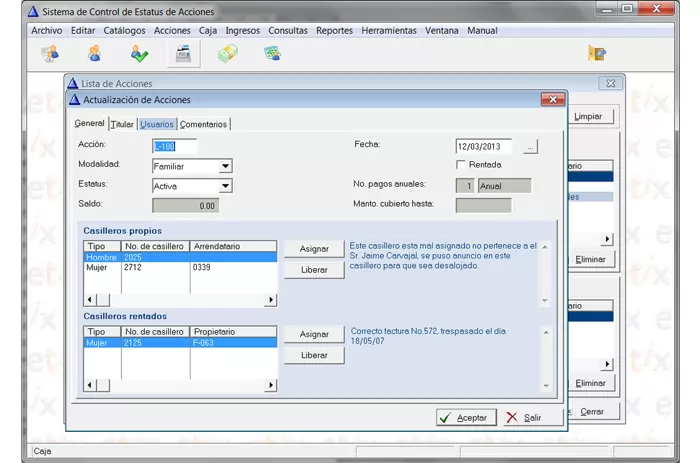Open the Comentarios tab

click(203, 124)
